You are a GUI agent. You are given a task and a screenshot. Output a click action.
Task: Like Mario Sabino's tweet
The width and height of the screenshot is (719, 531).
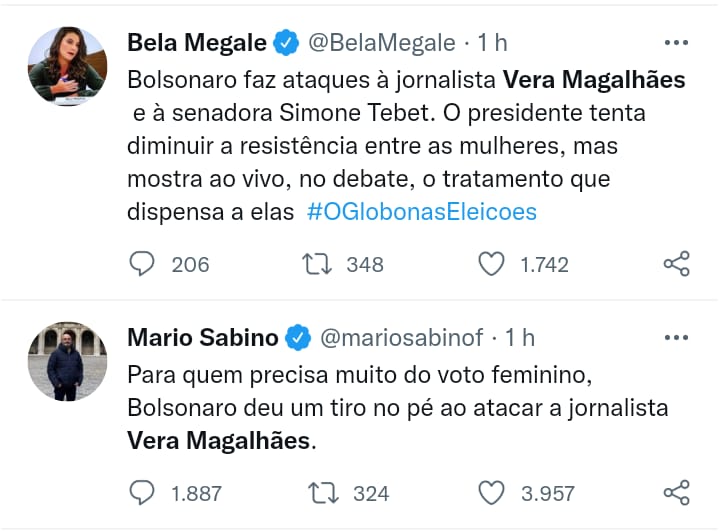point(490,493)
